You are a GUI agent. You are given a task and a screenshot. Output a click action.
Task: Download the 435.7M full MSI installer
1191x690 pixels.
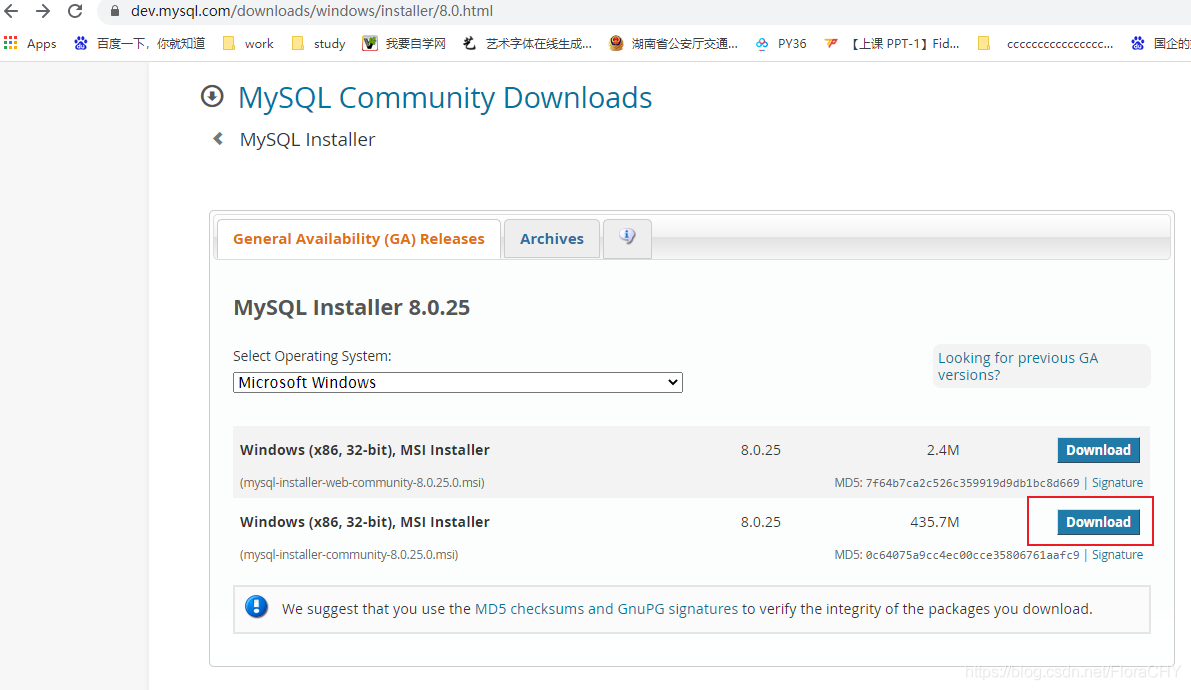point(1098,521)
